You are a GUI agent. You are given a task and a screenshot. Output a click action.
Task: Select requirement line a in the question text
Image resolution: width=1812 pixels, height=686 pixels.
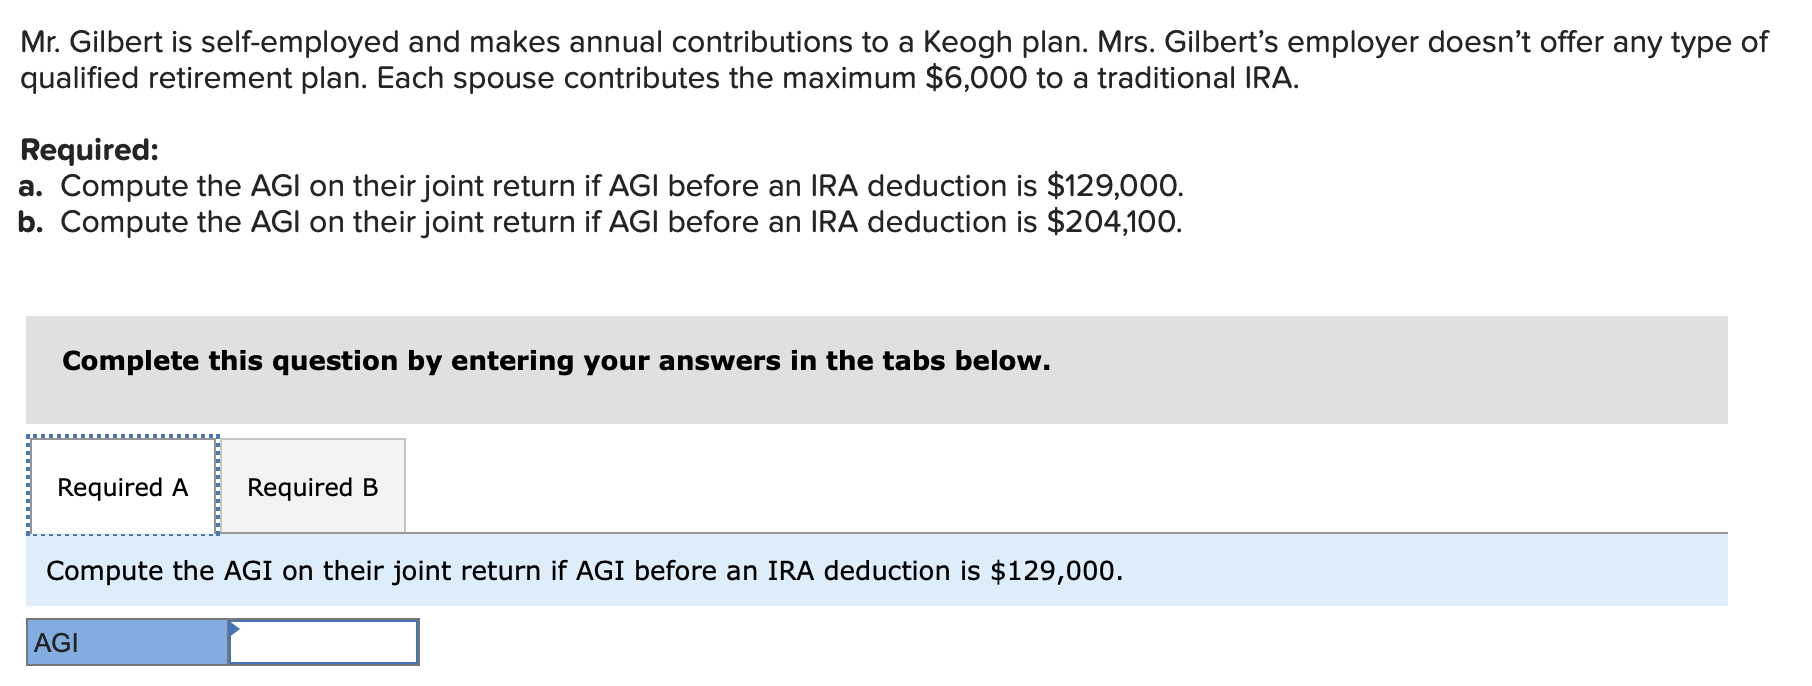tap(600, 183)
